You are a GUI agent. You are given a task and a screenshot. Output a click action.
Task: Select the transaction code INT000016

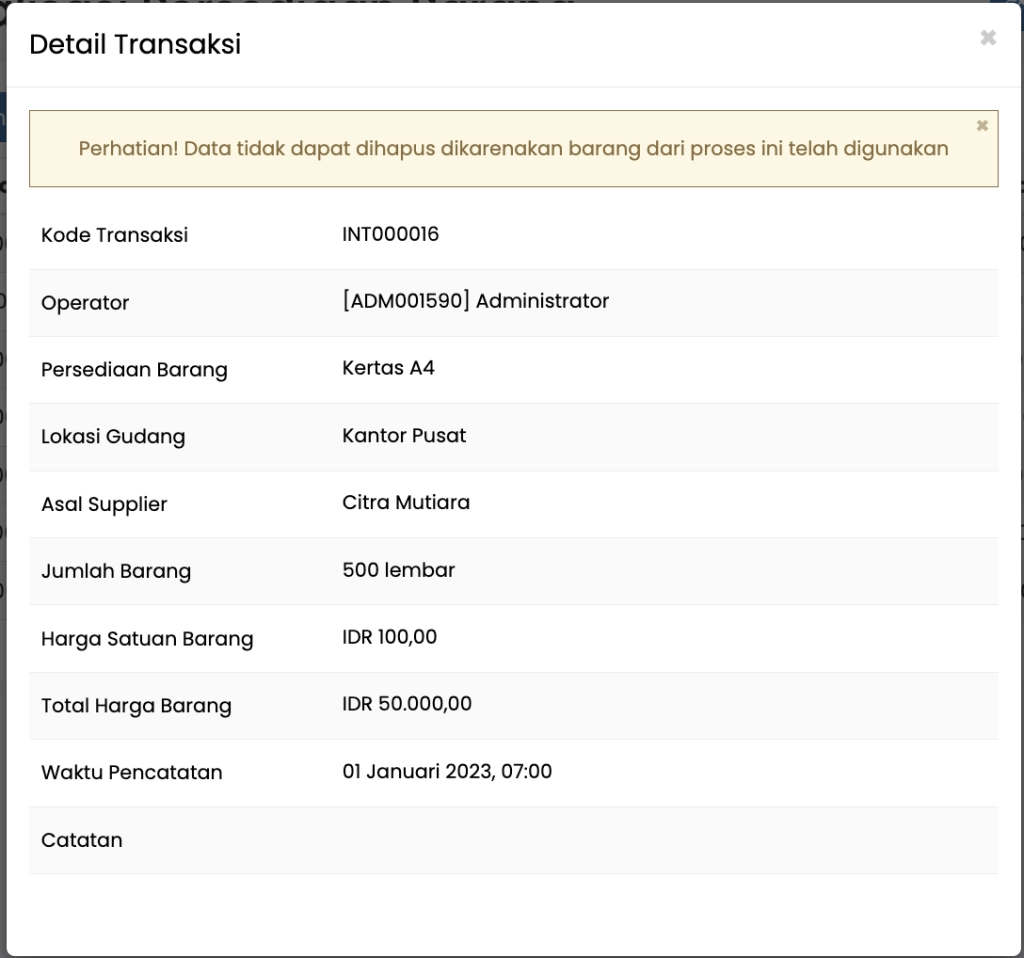point(390,234)
